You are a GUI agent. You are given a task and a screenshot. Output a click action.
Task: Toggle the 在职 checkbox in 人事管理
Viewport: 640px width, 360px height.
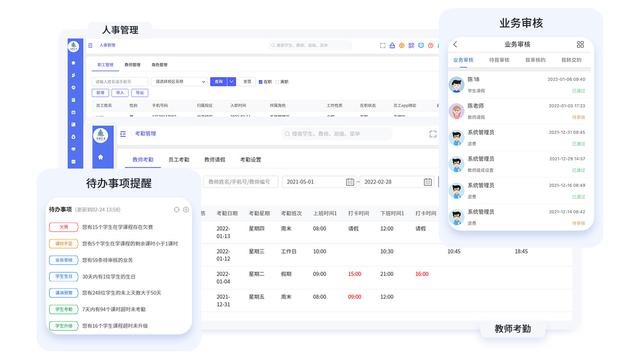[x=260, y=82]
